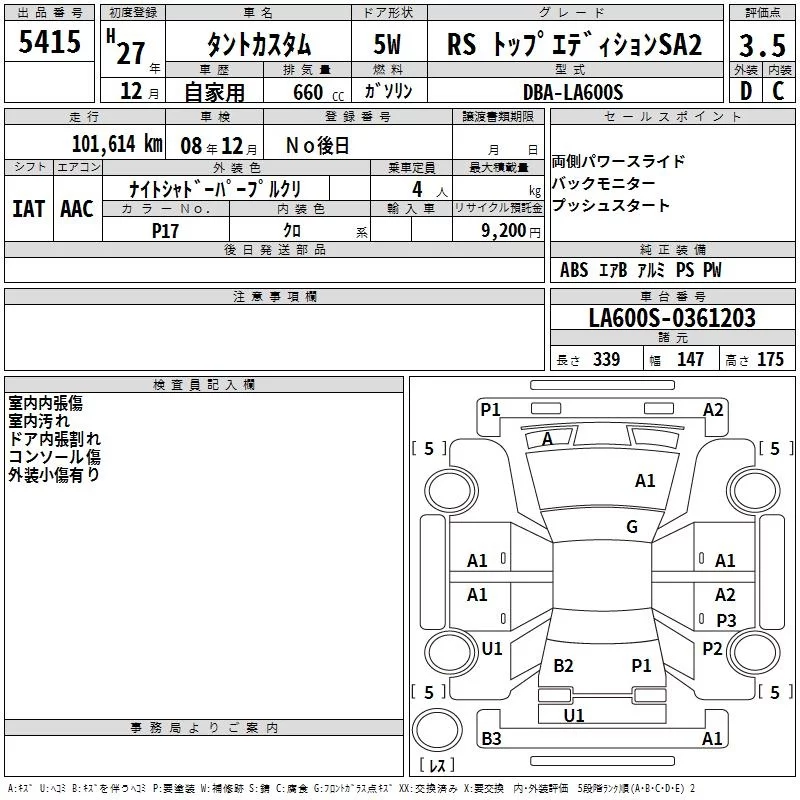800x800 pixels.
Task: Click the B3 mark on the diagram
Action: click(x=491, y=739)
